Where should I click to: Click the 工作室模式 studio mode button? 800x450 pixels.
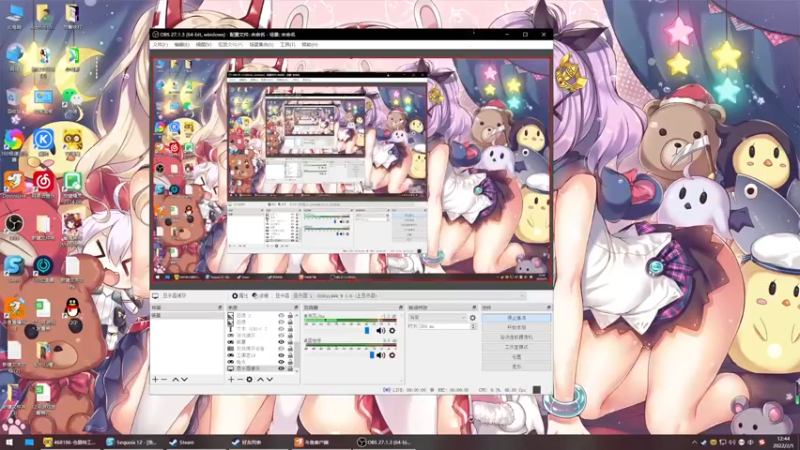(x=516, y=347)
